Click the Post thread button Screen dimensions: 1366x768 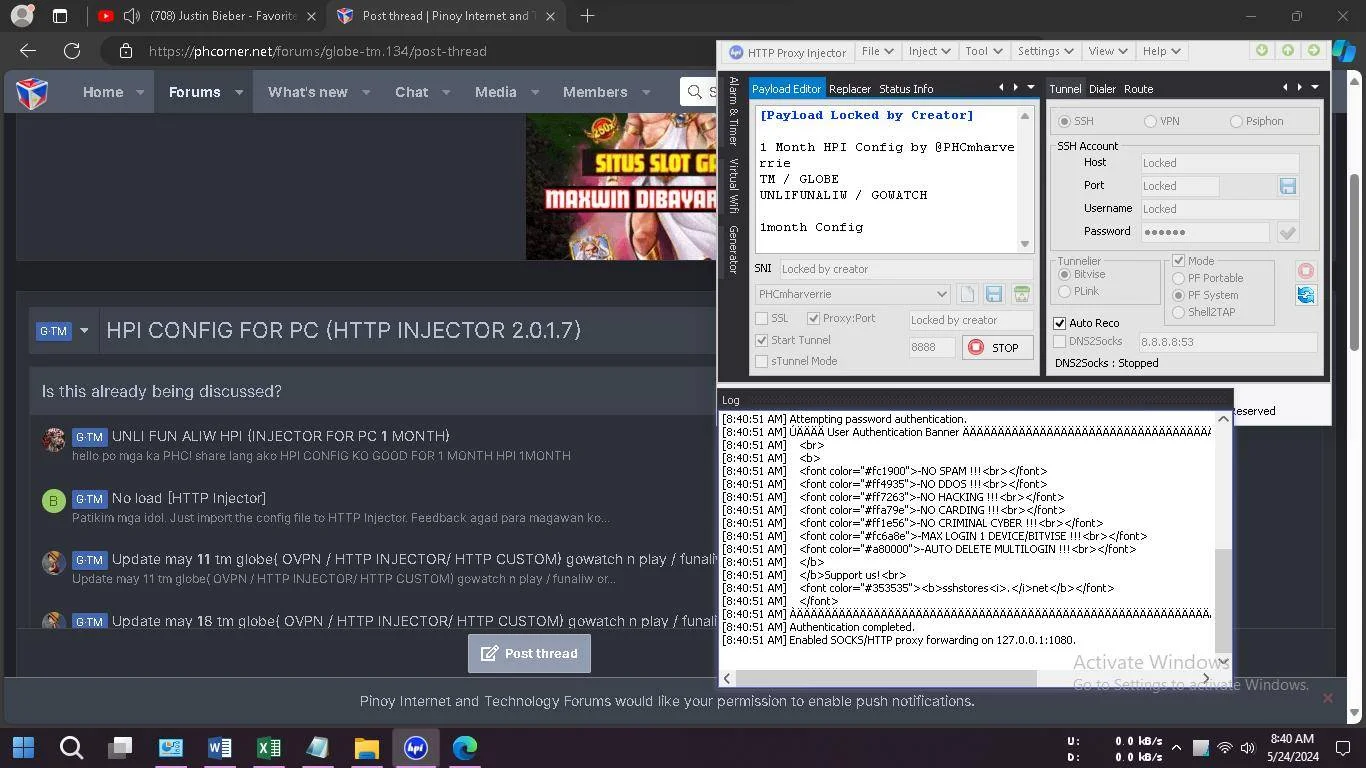coord(529,653)
